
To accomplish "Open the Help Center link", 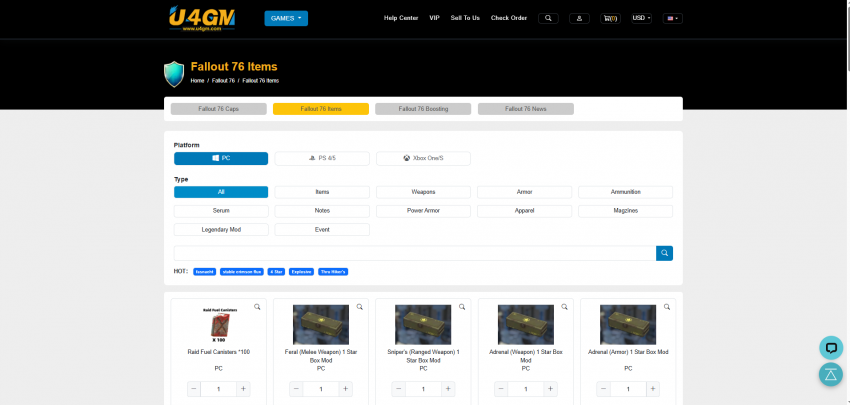I will [401, 18].
